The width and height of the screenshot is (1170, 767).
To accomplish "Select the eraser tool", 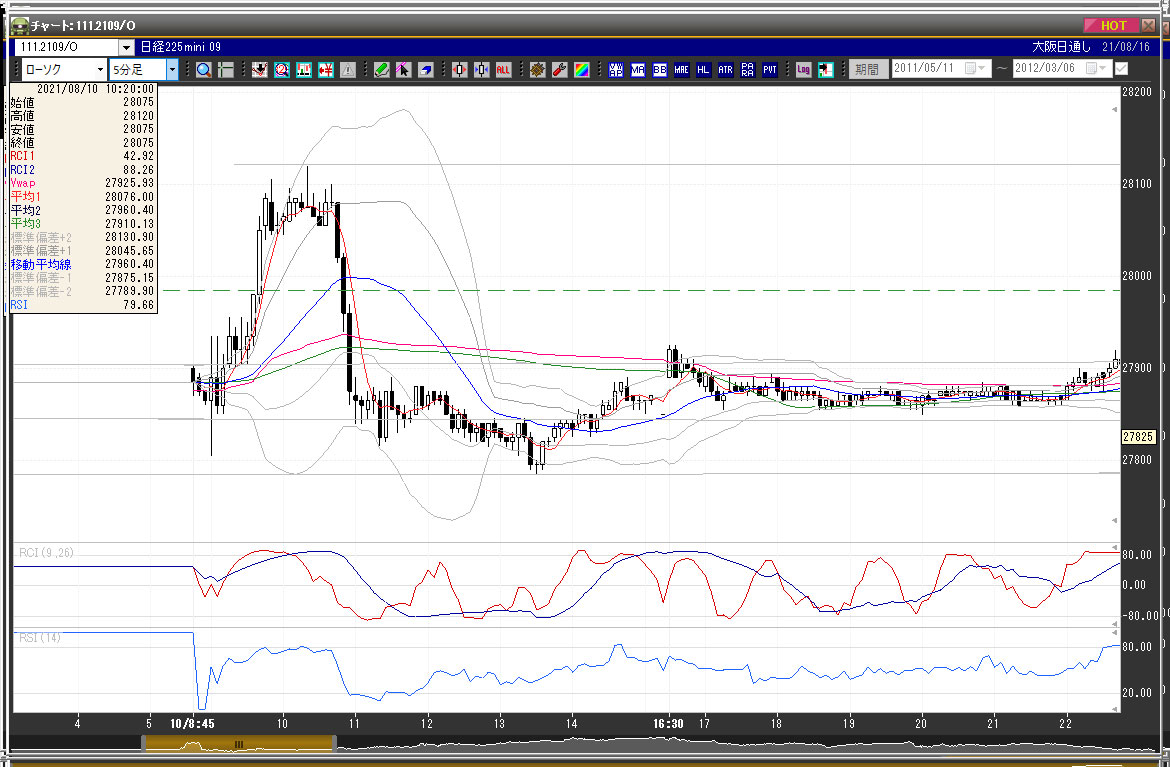I will (x=425, y=69).
